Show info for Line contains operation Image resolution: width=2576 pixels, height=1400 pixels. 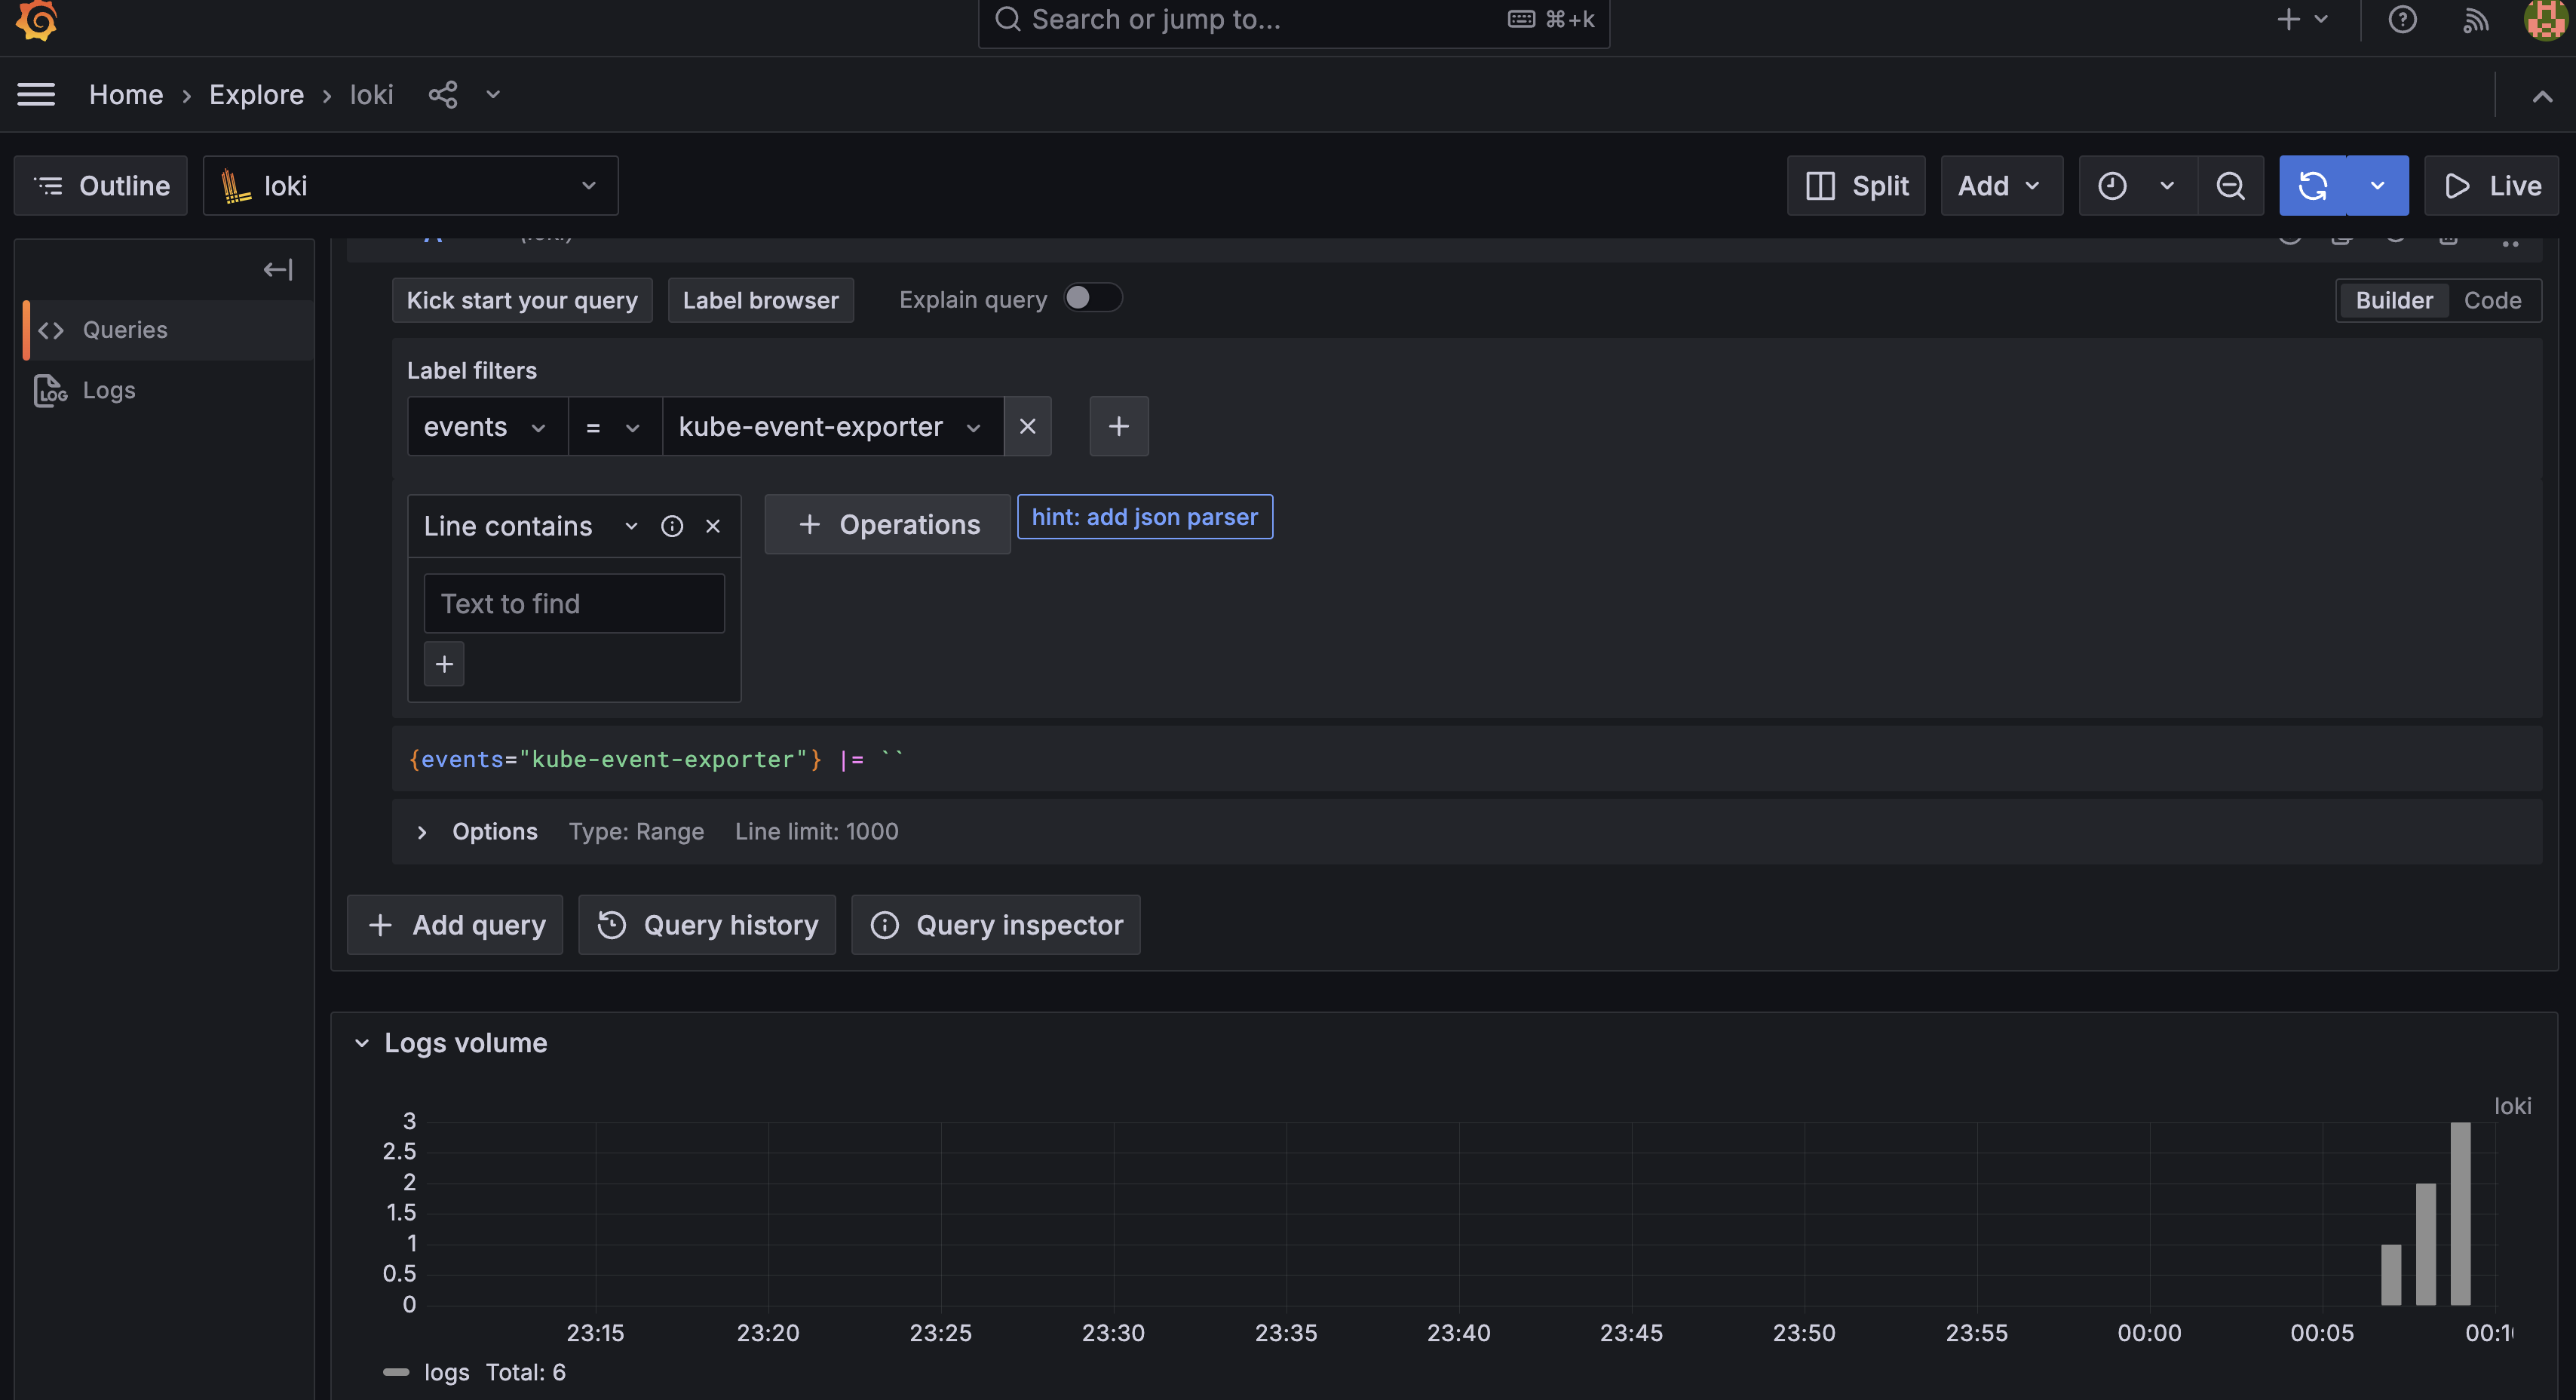[x=672, y=526]
